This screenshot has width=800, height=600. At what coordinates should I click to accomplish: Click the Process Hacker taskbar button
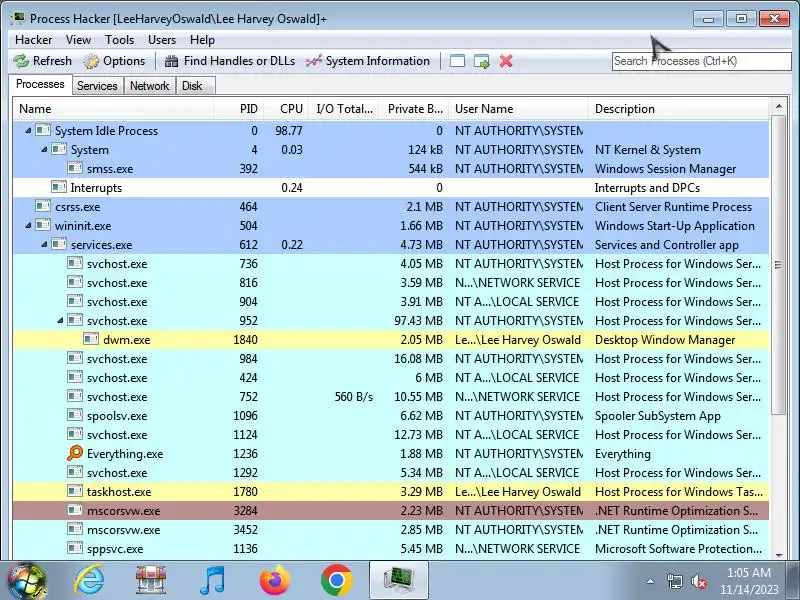click(399, 581)
